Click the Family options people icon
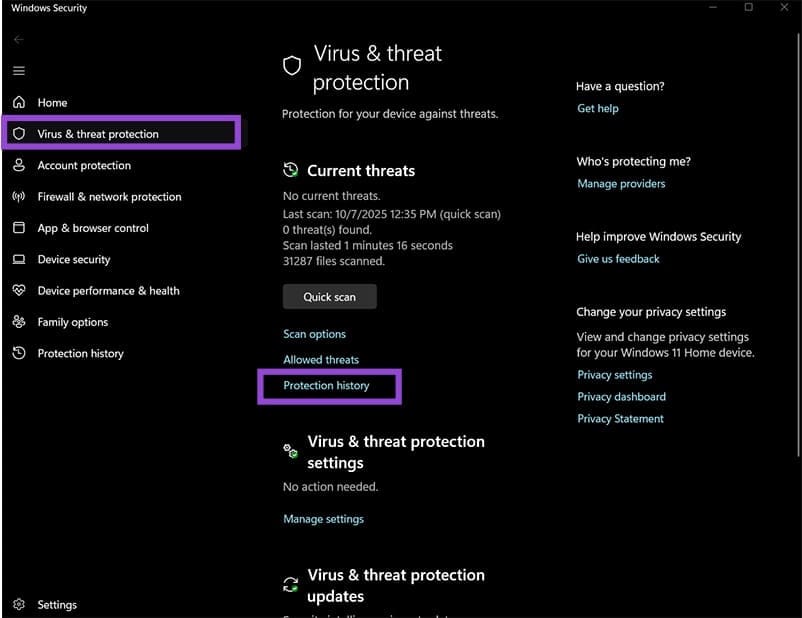Viewport: 802px width, 618px height. [x=18, y=322]
